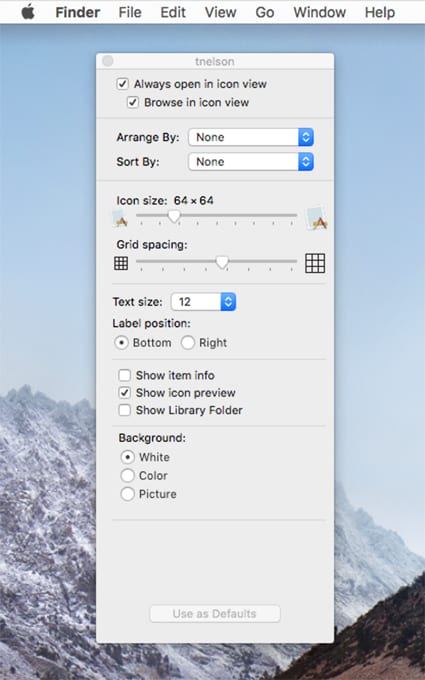
Task: Disable Show icon preview checkbox
Action: tap(124, 392)
